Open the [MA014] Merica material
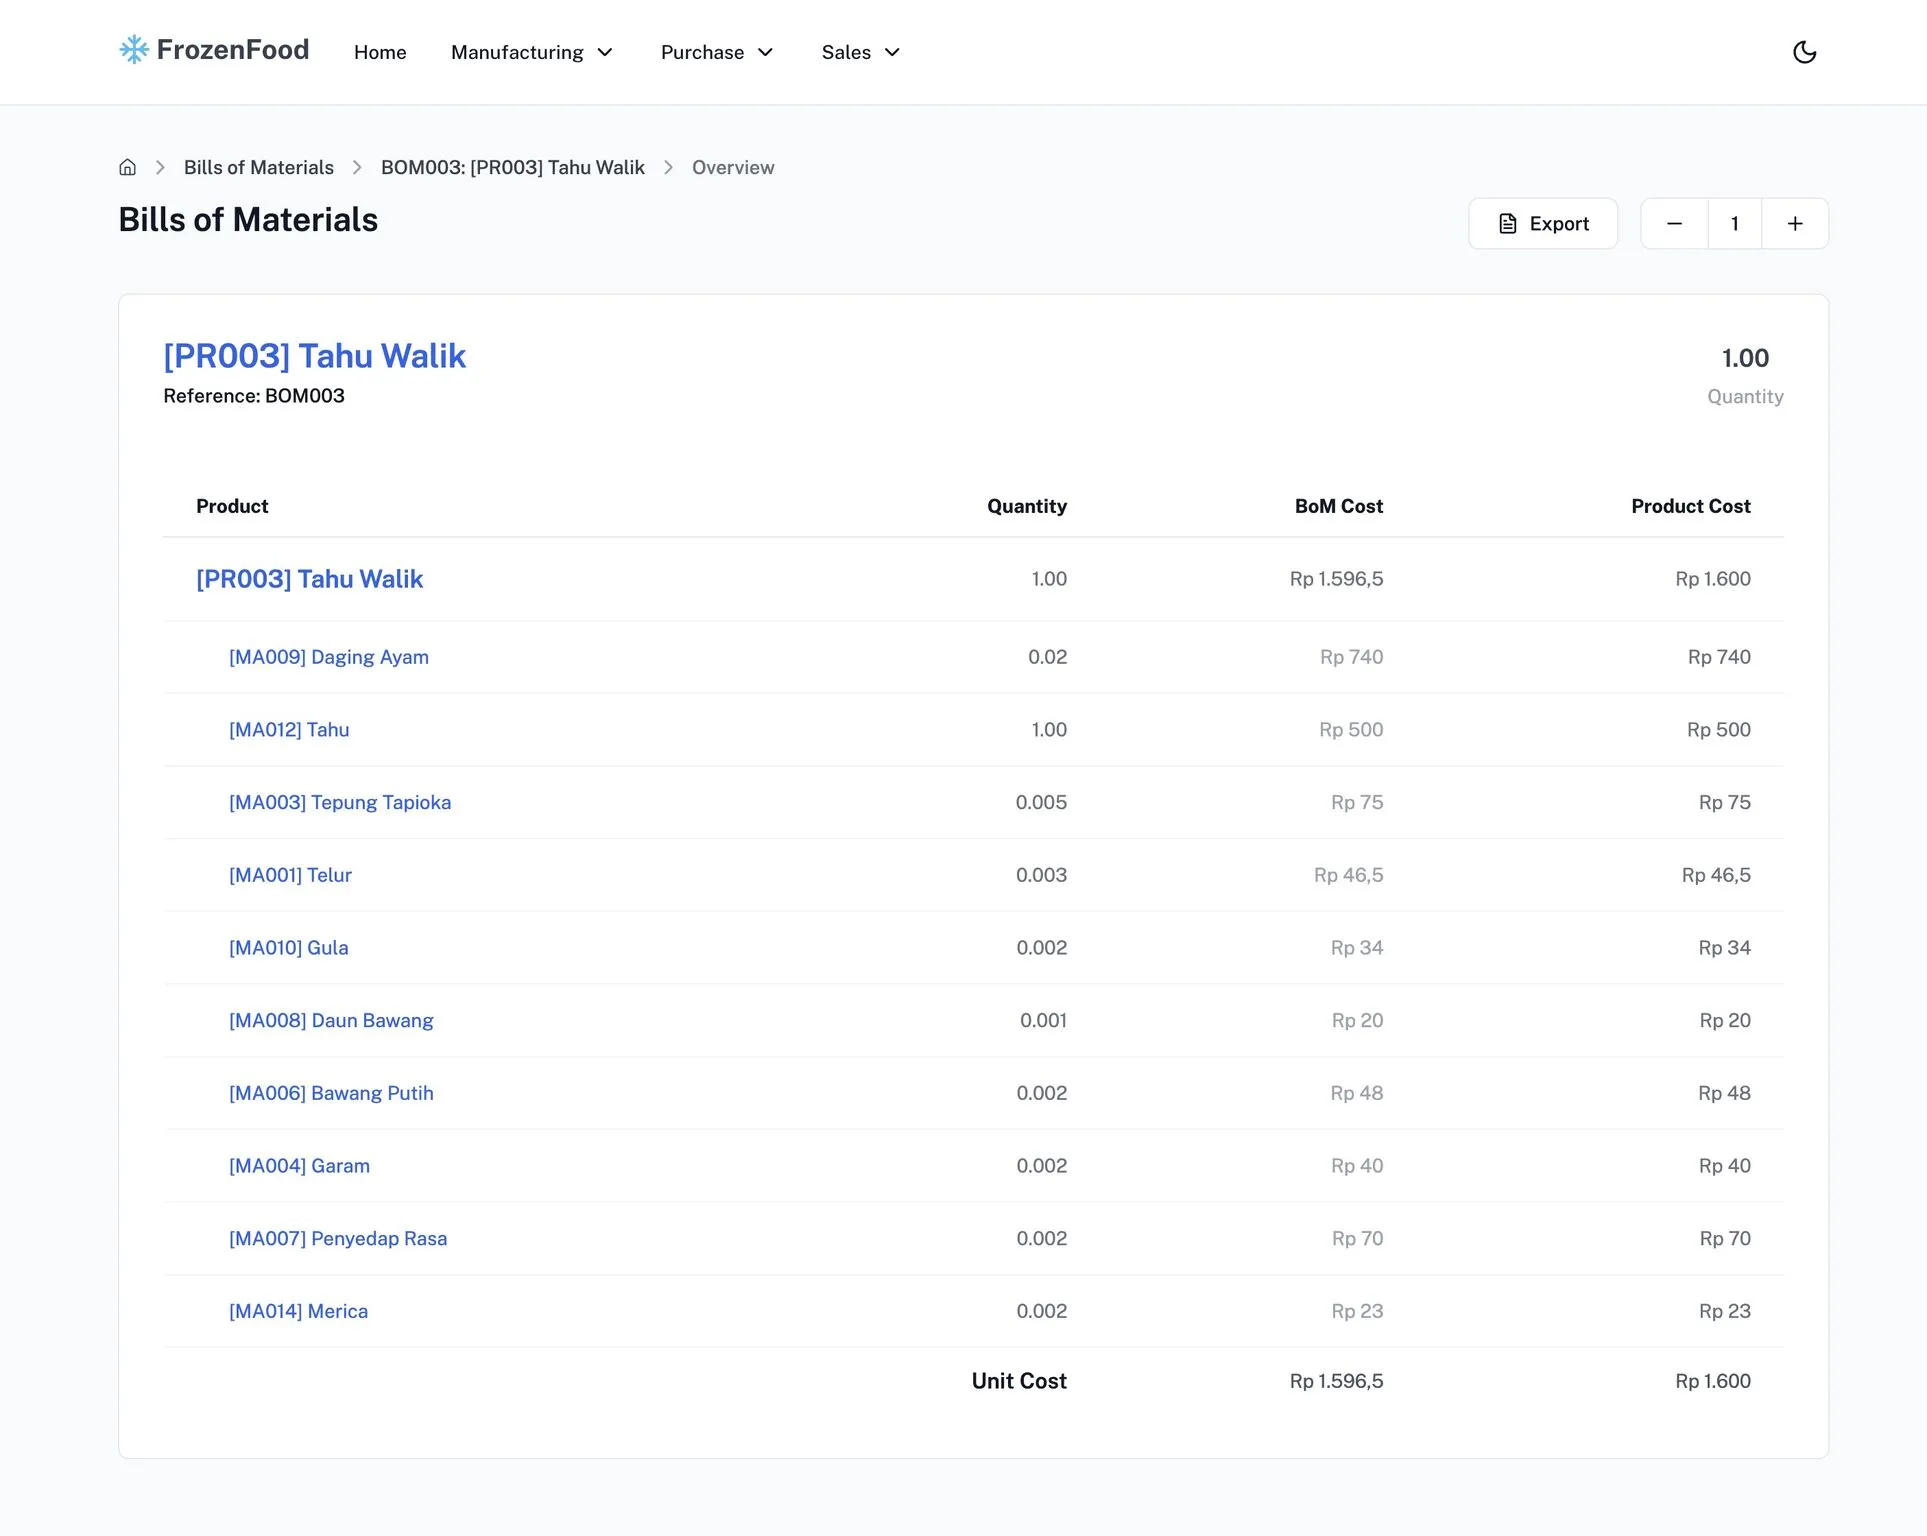The width and height of the screenshot is (1927, 1536). 298,1311
